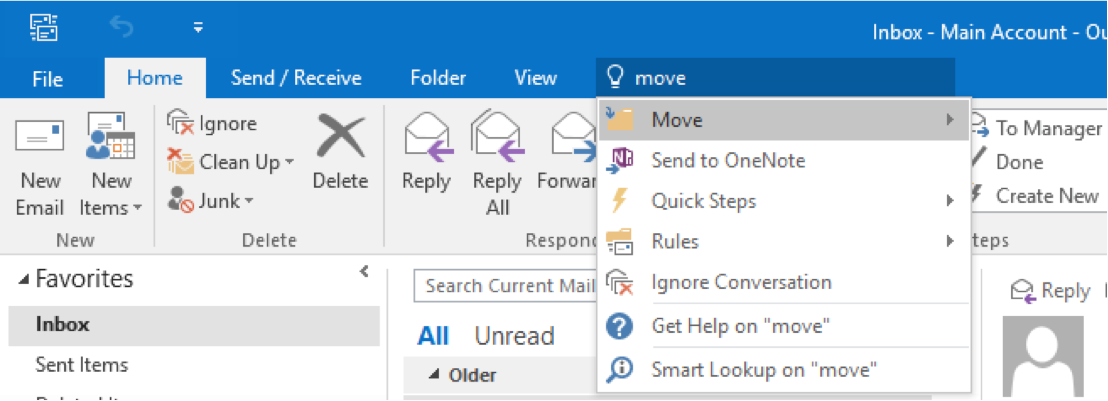1108x401 pixels.
Task: Click the undo arrow in quick access toolbar
Action: (x=124, y=28)
